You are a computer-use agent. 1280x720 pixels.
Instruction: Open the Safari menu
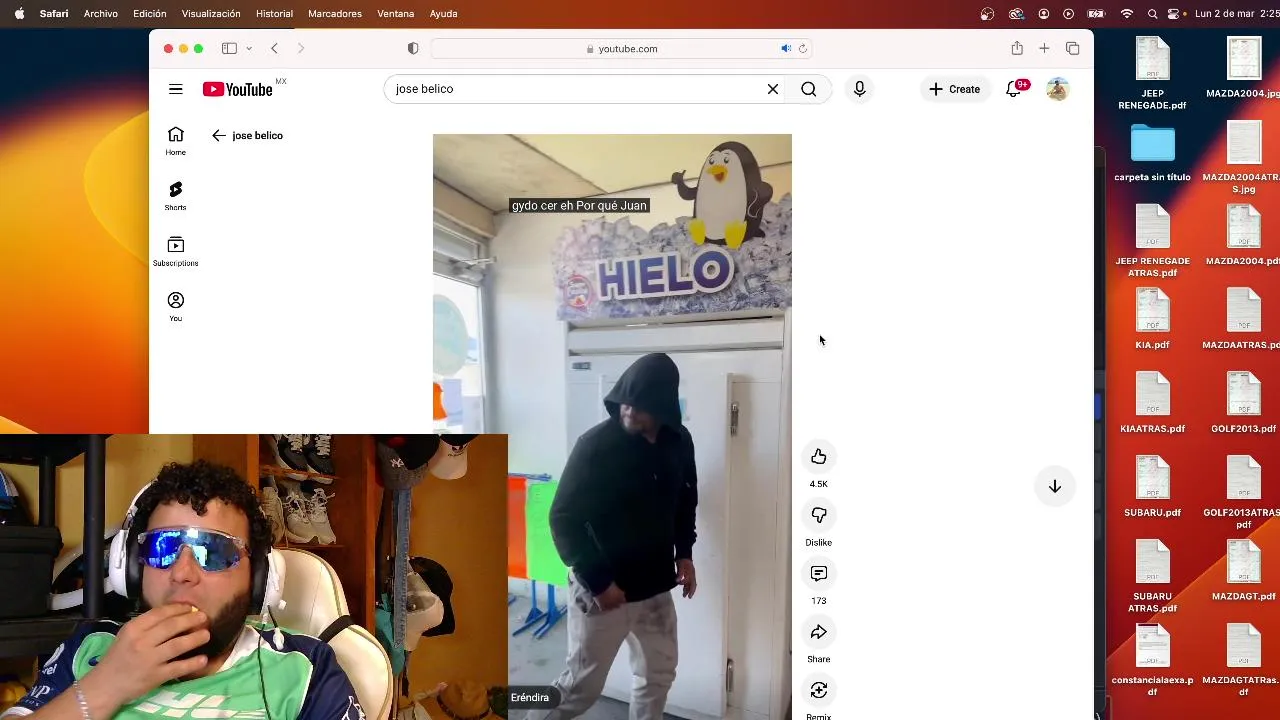pyautogui.click(x=54, y=13)
